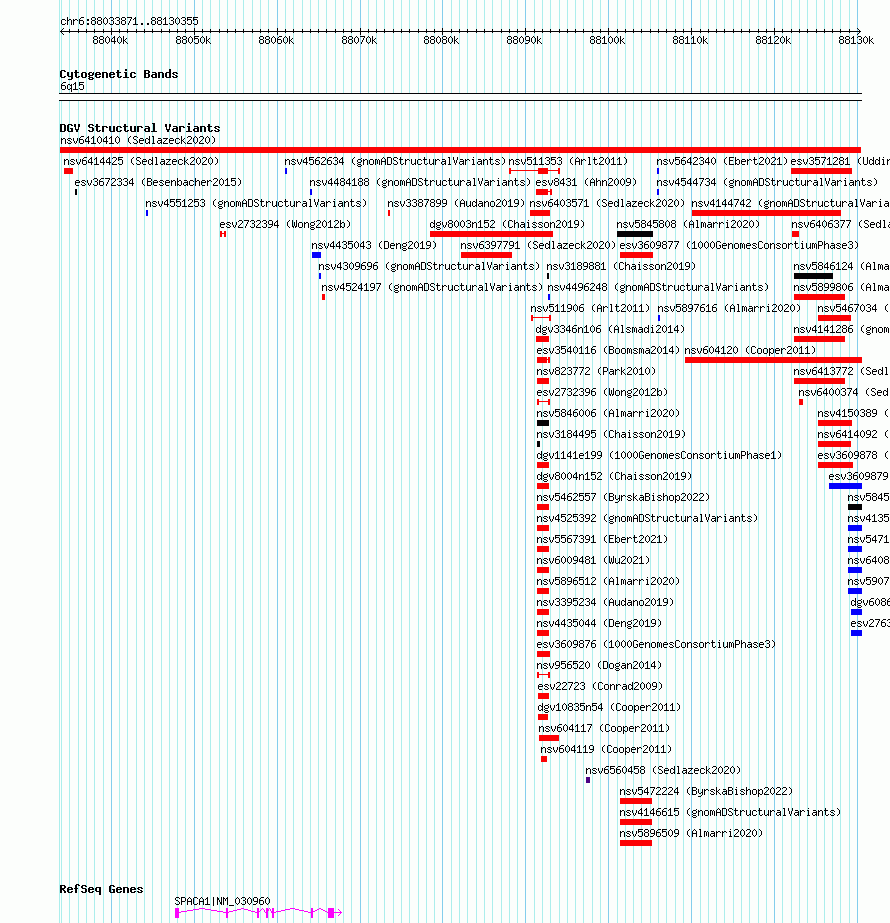Select the red bar under nsv6397791
The height and width of the screenshot is (923, 890).
point(486,255)
